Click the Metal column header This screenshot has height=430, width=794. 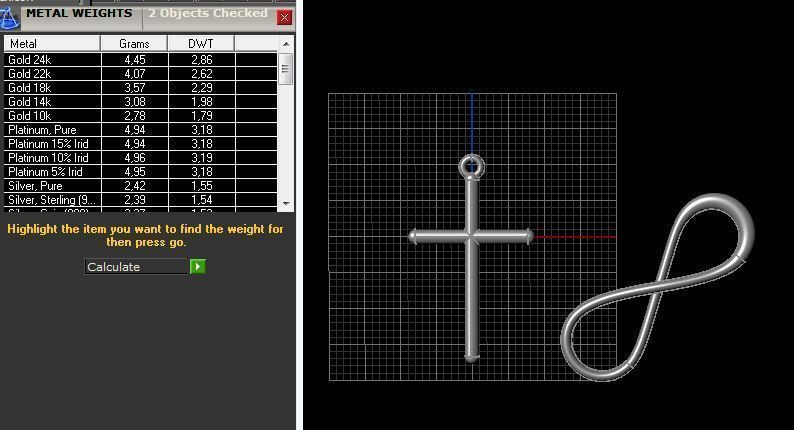52,44
